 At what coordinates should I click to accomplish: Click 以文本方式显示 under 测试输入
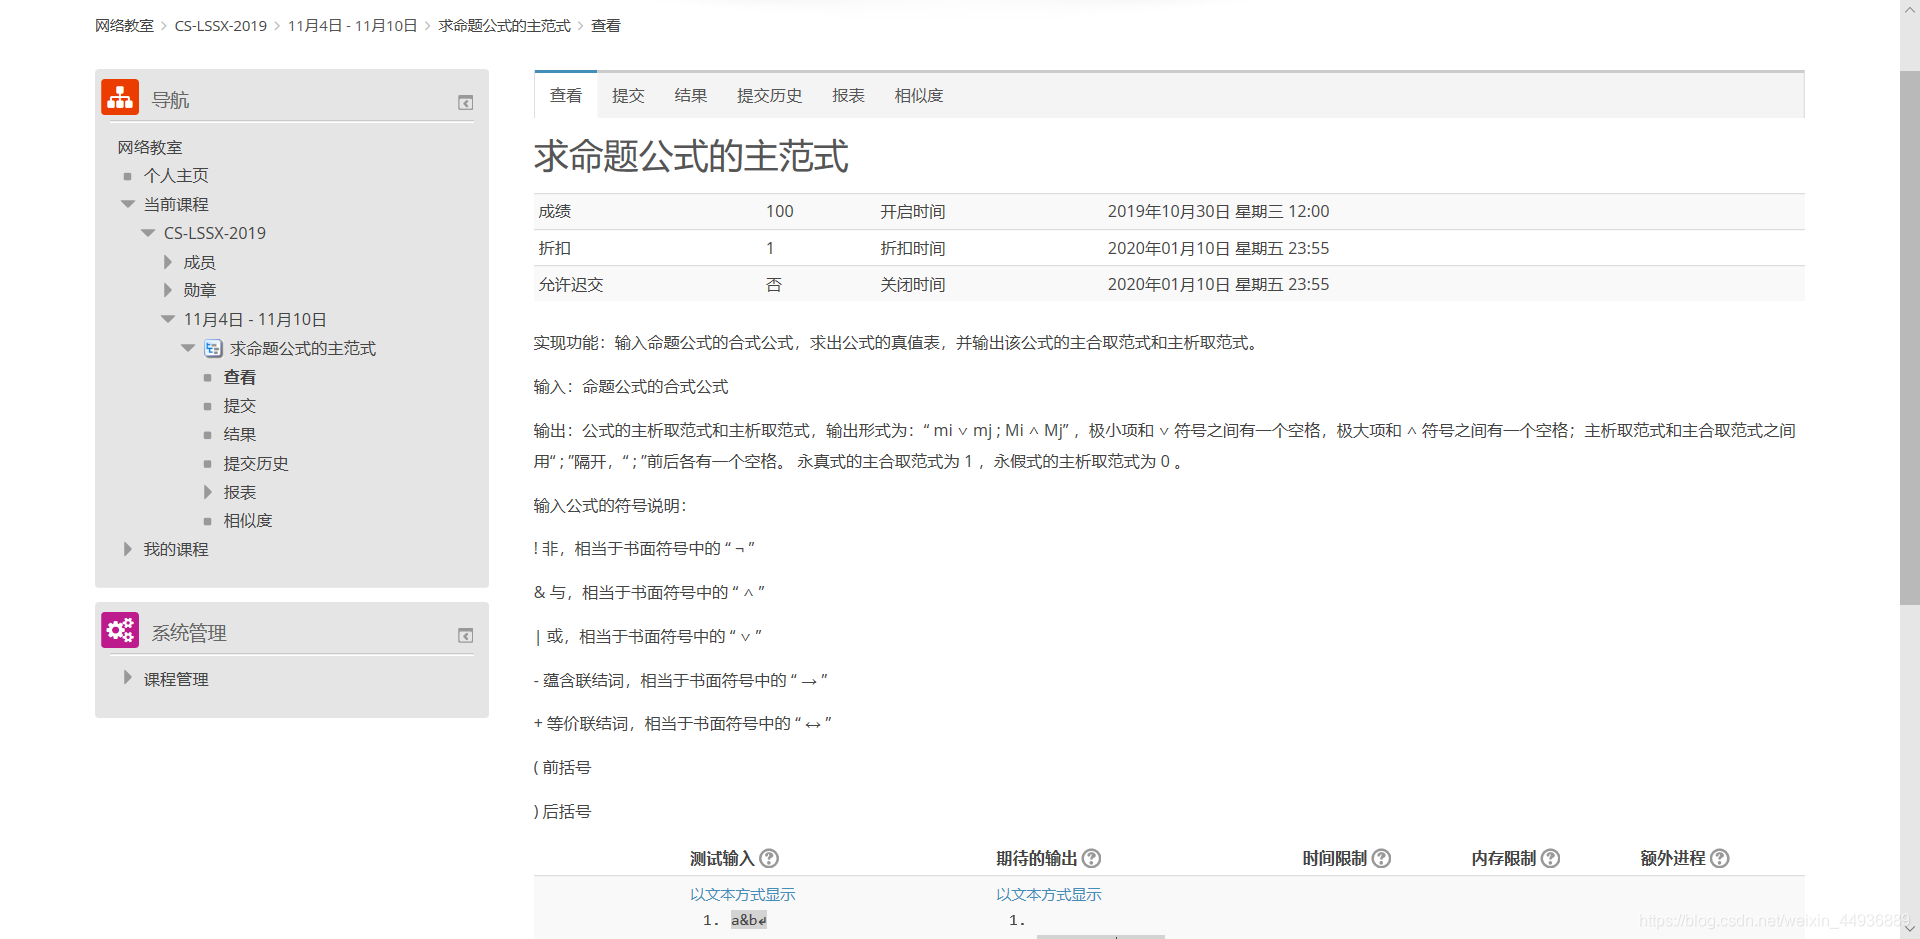point(742,894)
